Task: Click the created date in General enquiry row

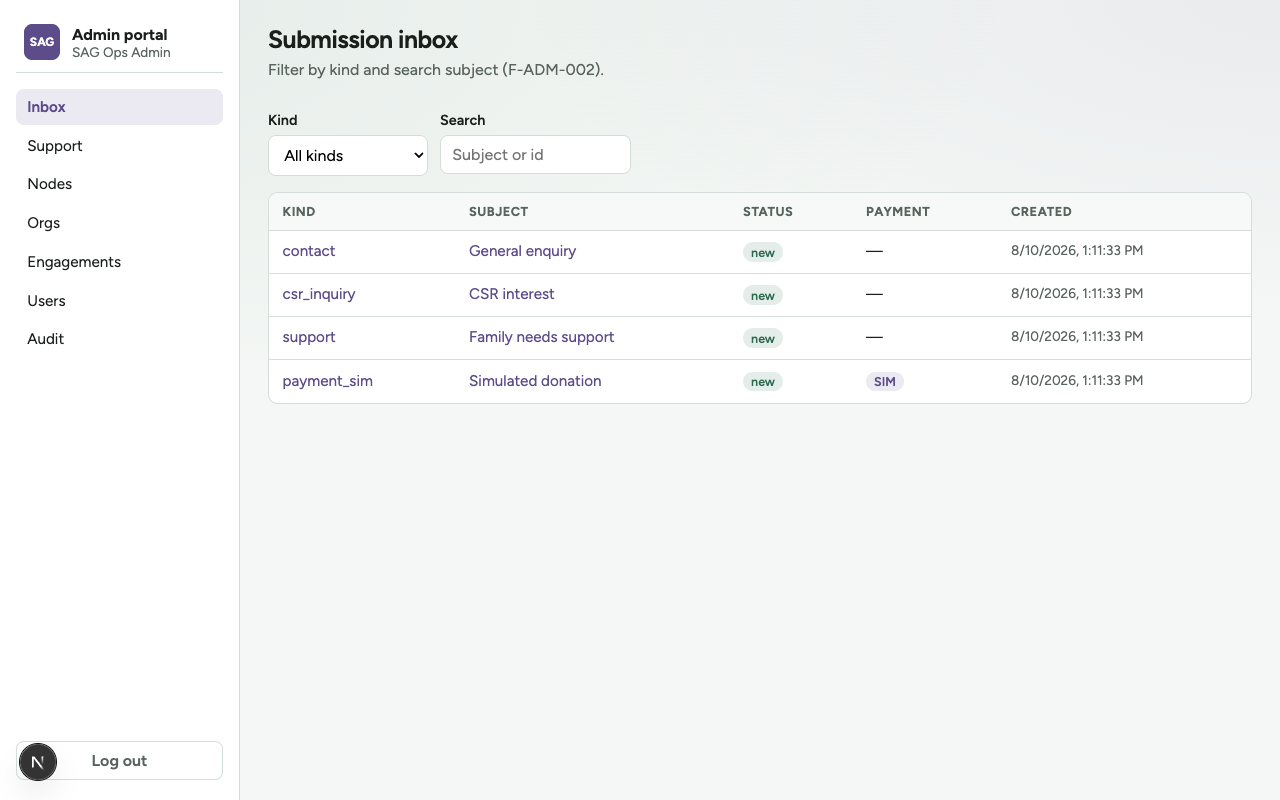Action: tap(1077, 251)
